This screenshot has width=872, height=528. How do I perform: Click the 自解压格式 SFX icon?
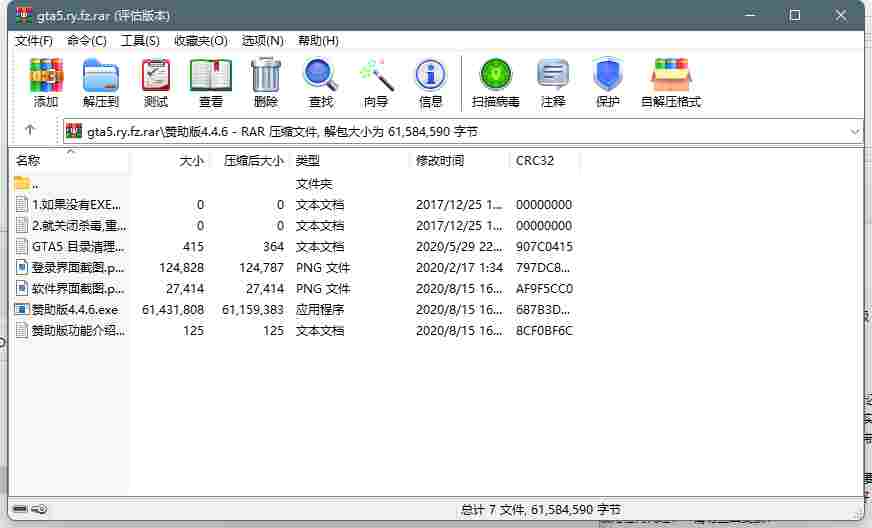click(671, 76)
